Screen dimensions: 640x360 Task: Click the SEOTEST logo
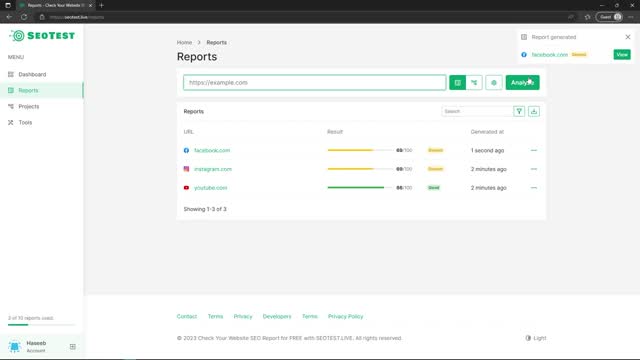42,36
